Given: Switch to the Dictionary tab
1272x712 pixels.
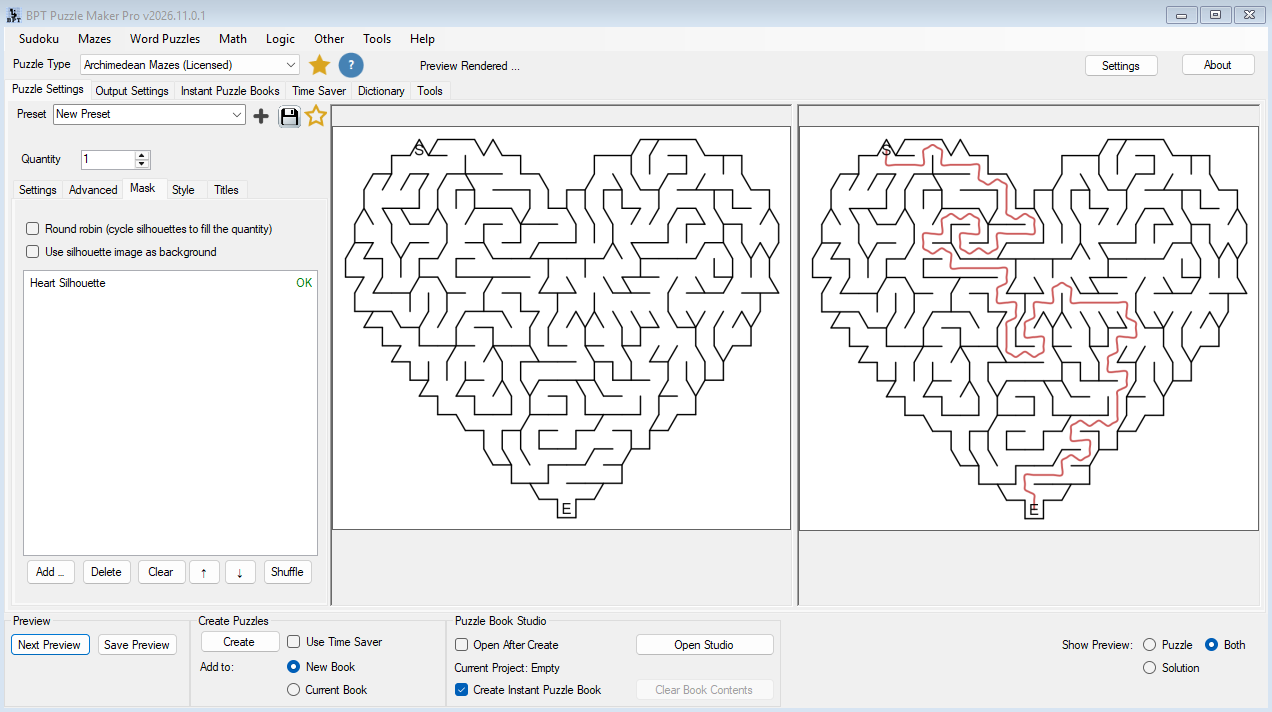Looking at the screenshot, I should click(x=381, y=91).
